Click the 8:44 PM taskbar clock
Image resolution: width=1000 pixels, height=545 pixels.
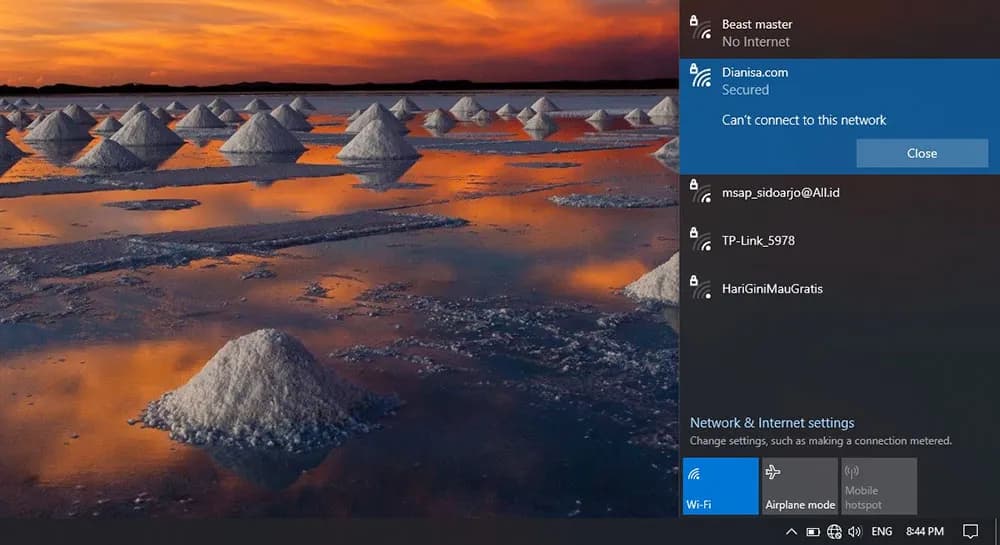click(x=924, y=531)
